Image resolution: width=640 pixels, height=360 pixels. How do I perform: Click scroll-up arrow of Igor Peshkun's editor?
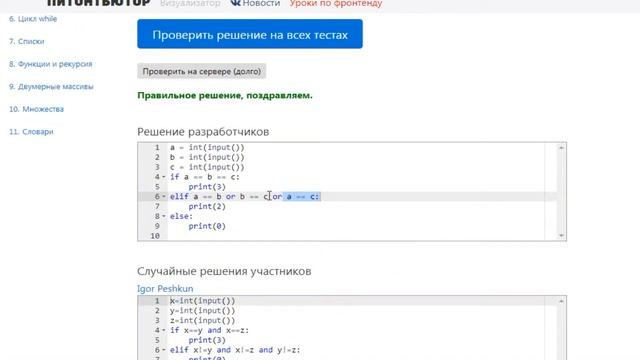coord(562,301)
